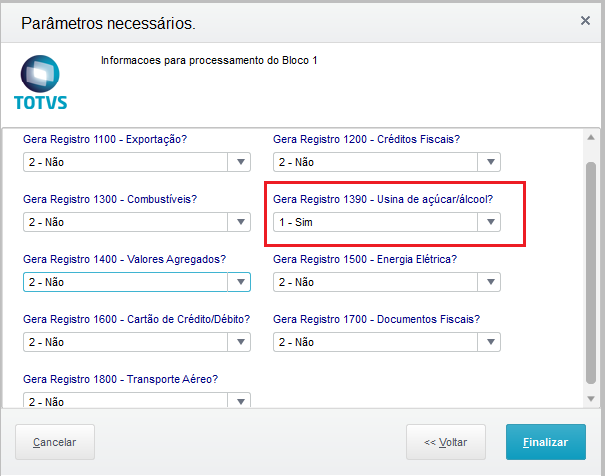
Task: Click the Registro 1400 Valores Agregados value field
Action: point(125,282)
